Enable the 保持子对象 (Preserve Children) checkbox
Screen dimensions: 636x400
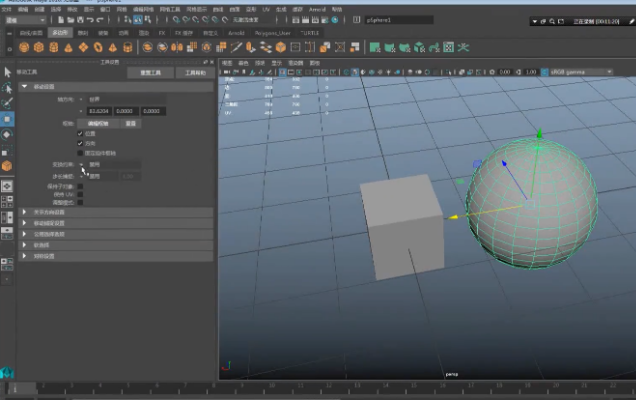[x=80, y=186]
